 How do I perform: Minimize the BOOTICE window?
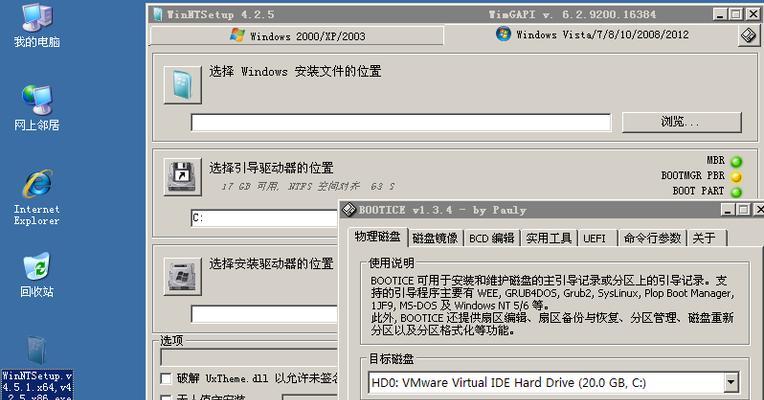(x=728, y=210)
